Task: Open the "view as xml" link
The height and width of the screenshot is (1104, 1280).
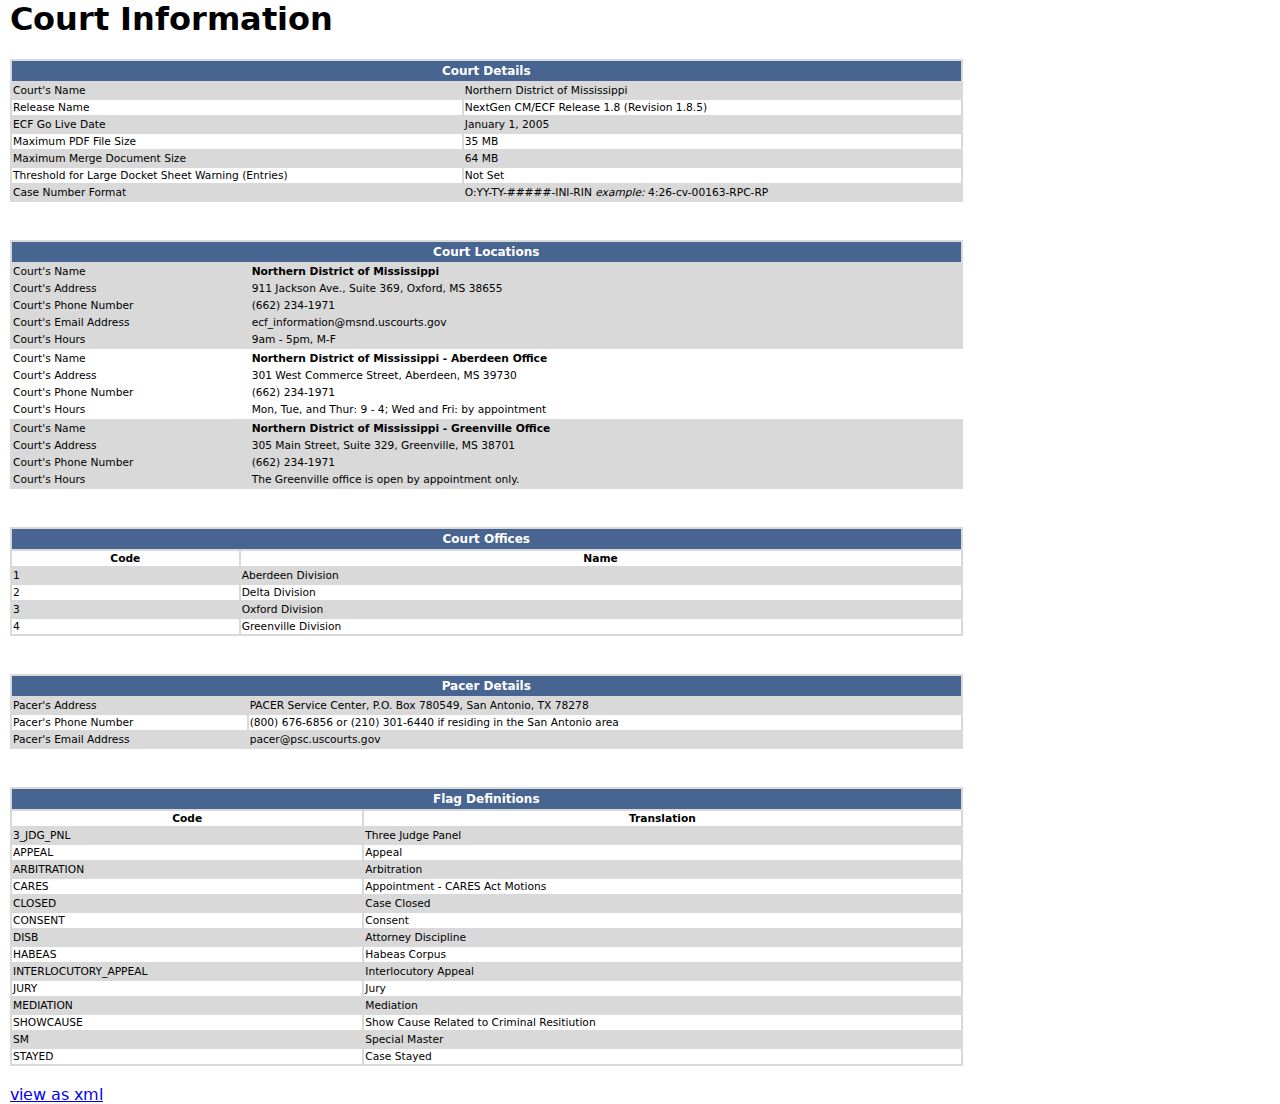Action: pos(56,1094)
